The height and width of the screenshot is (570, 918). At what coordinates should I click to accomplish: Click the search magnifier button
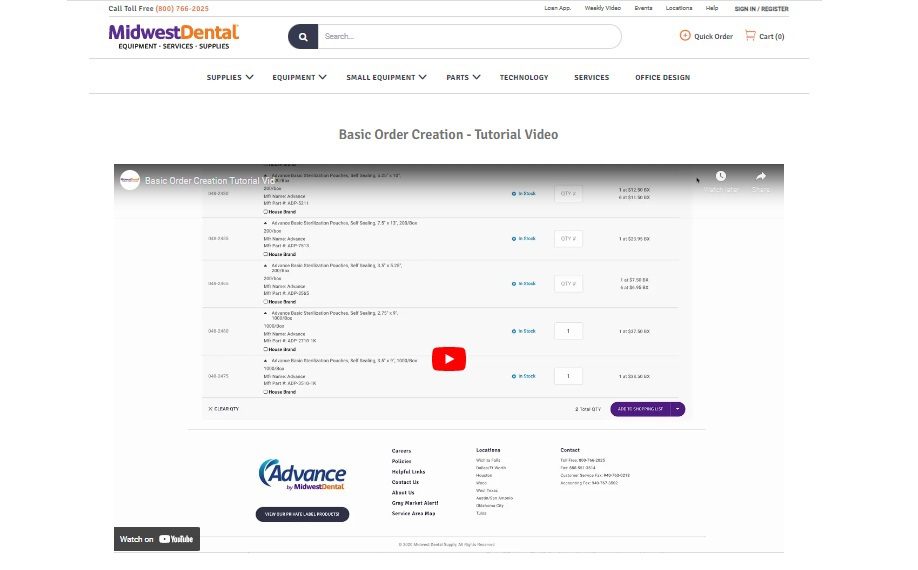(x=303, y=36)
